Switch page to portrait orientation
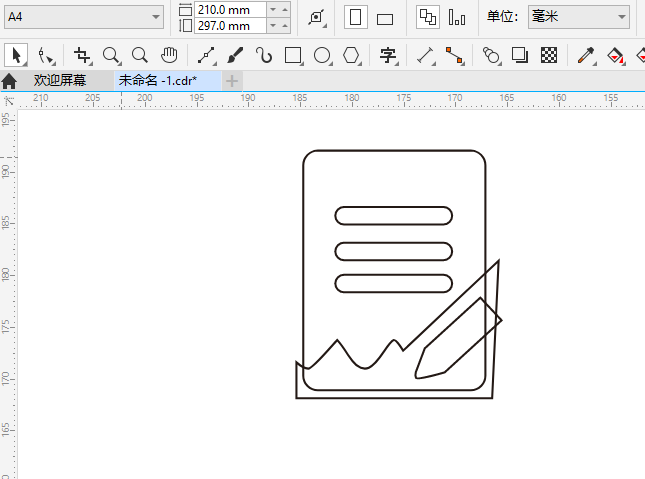 tap(355, 17)
